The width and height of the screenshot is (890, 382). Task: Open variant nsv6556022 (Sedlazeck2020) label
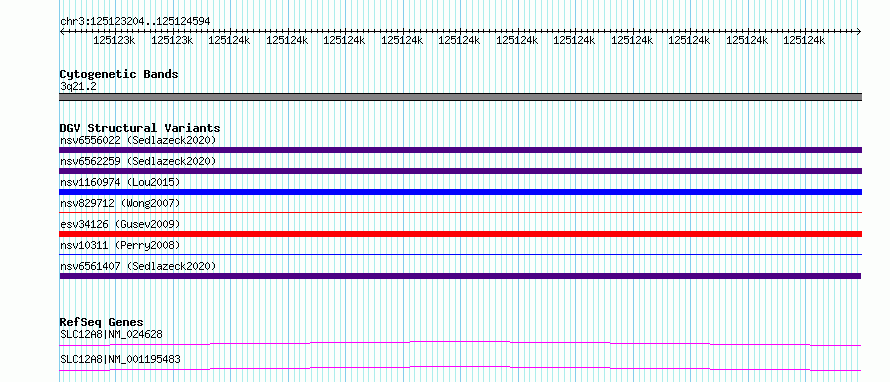pos(138,140)
